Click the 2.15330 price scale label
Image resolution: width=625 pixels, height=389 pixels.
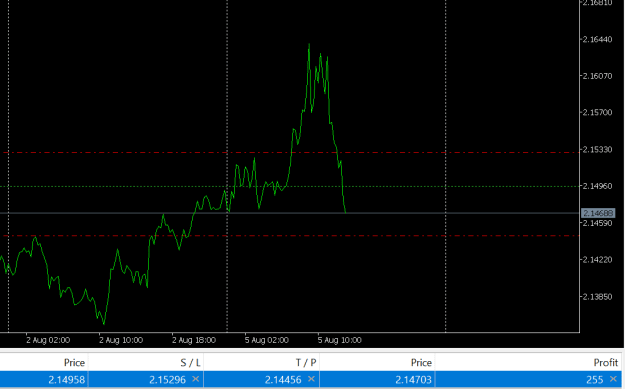(597, 149)
